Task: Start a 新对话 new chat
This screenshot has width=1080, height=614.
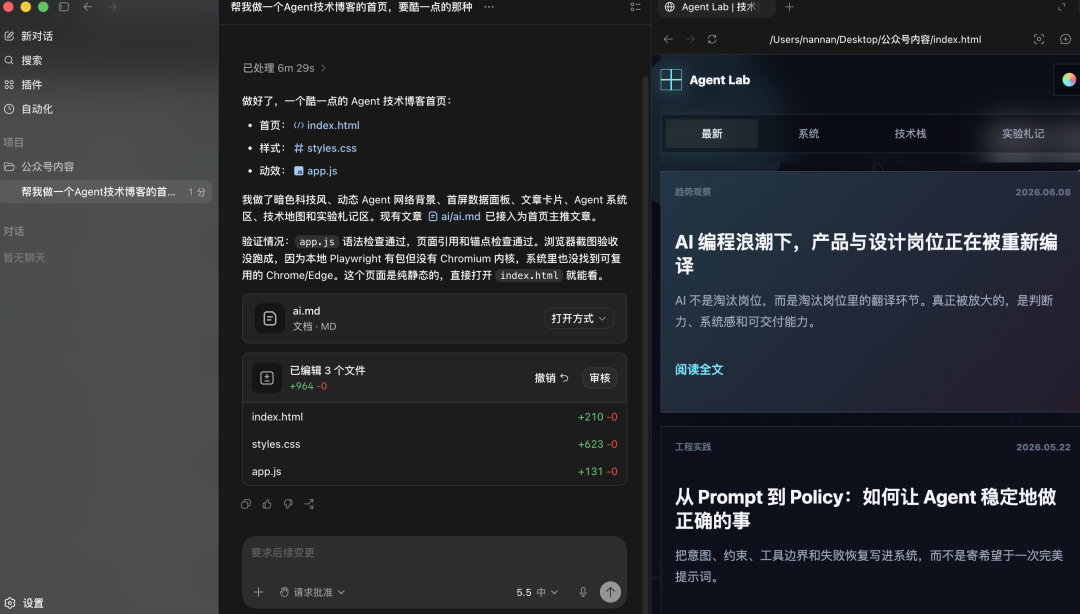Action: (x=28, y=36)
